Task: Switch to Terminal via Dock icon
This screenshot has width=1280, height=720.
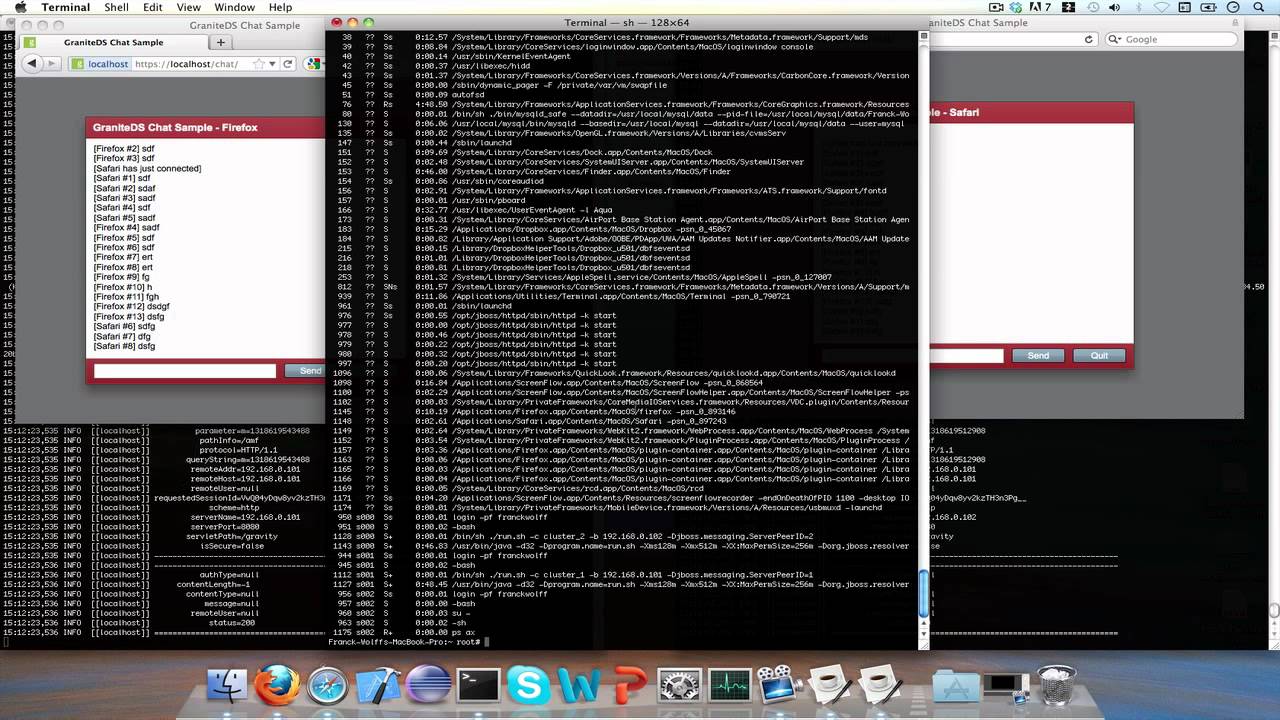Action: tap(478, 686)
